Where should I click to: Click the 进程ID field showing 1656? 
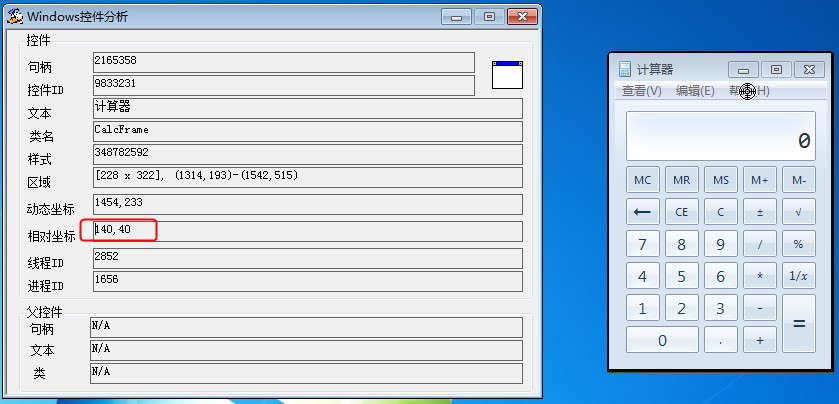click(x=308, y=281)
